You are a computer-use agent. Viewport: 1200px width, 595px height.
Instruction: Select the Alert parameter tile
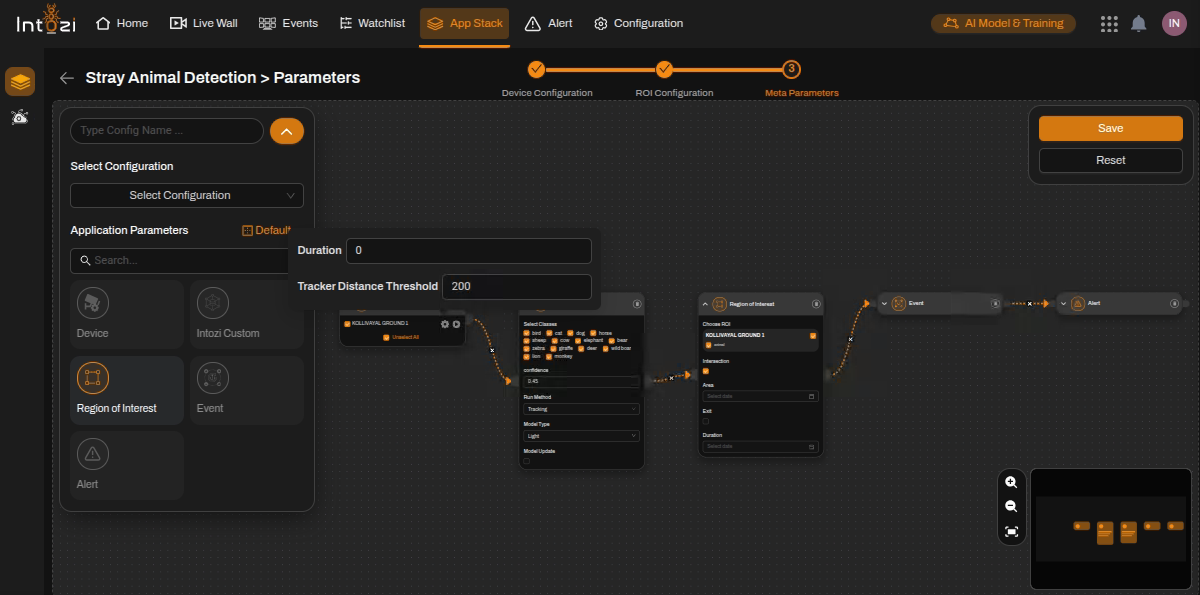127,465
